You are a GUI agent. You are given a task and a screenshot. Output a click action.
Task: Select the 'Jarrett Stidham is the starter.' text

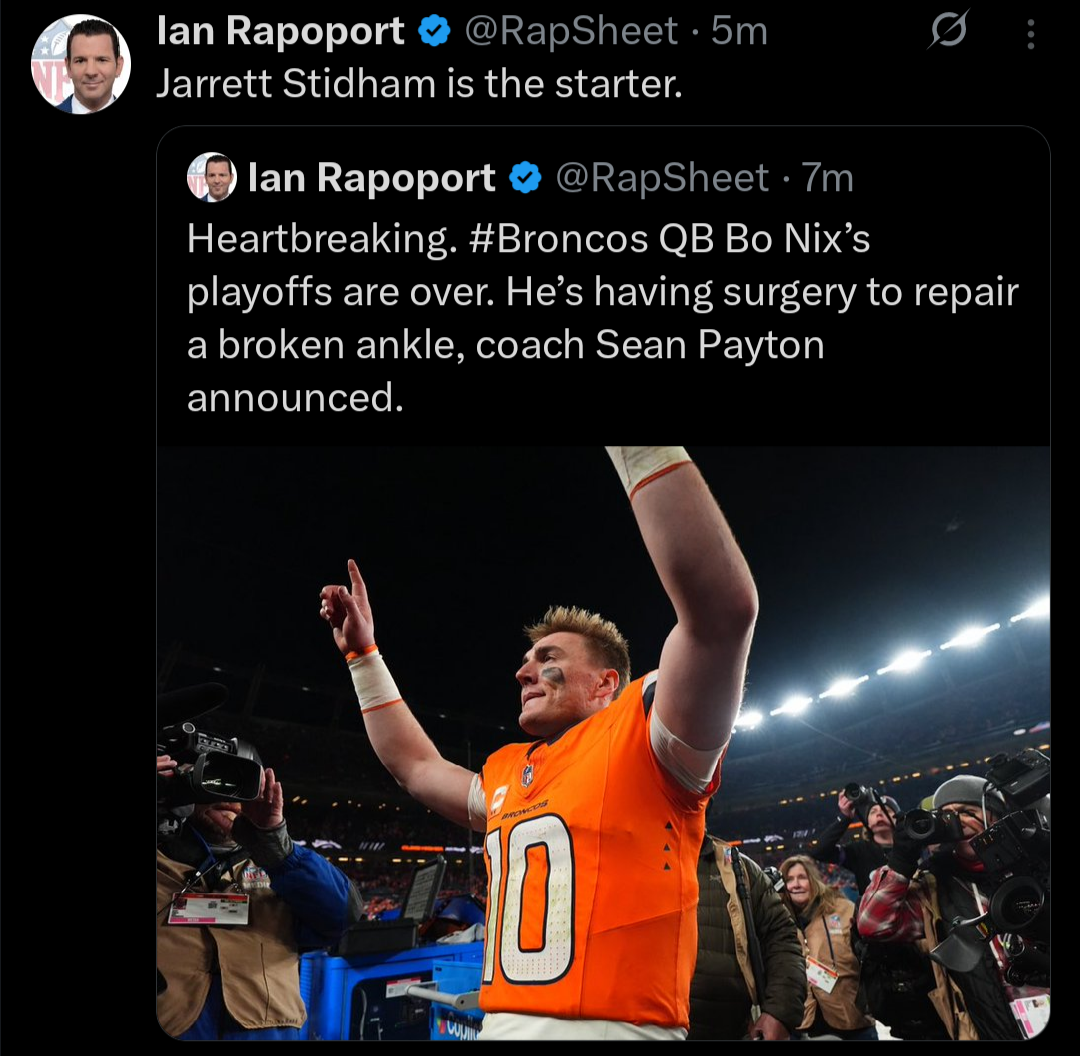419,84
